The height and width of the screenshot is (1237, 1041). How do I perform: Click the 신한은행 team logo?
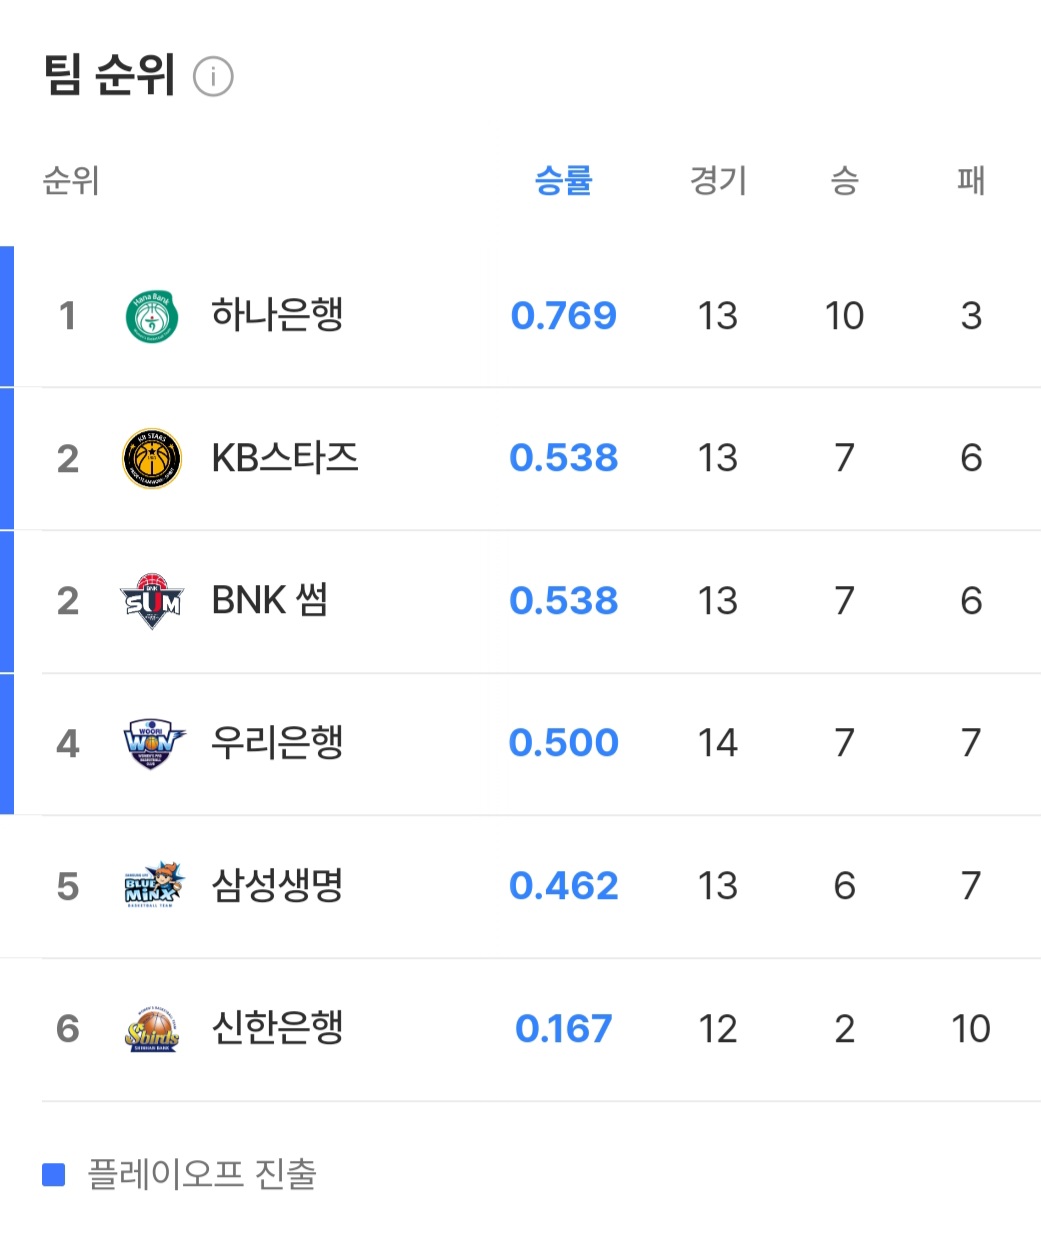(152, 1029)
